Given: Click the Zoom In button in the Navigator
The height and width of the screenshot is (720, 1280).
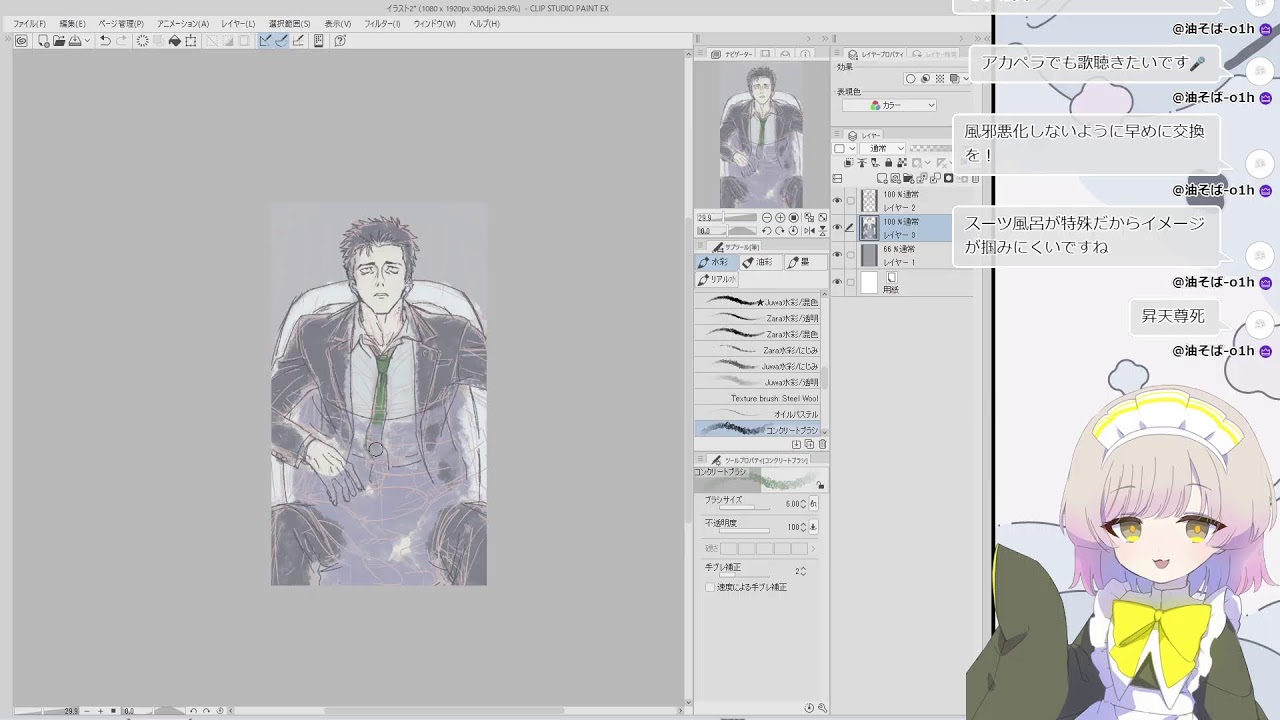Looking at the screenshot, I should point(780,217).
